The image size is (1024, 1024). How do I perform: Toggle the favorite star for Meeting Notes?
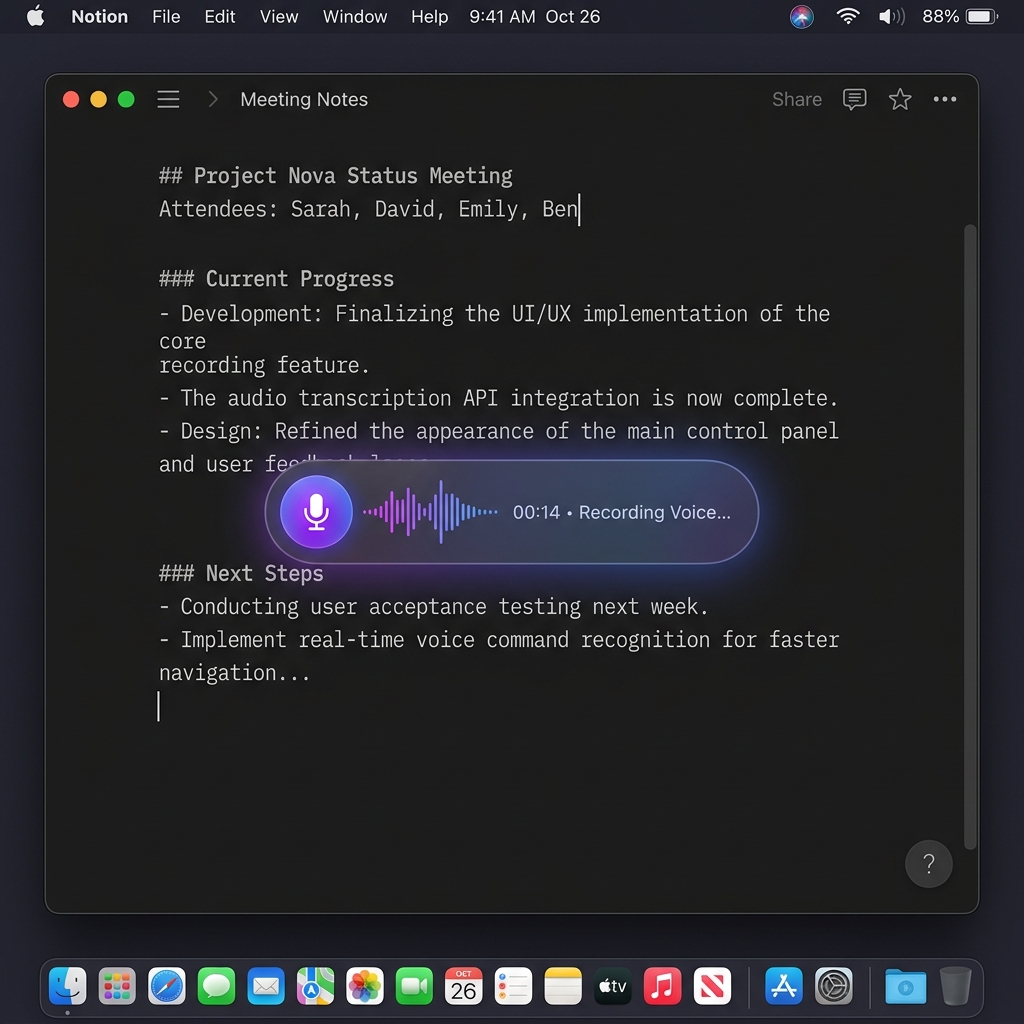pyautogui.click(x=900, y=99)
